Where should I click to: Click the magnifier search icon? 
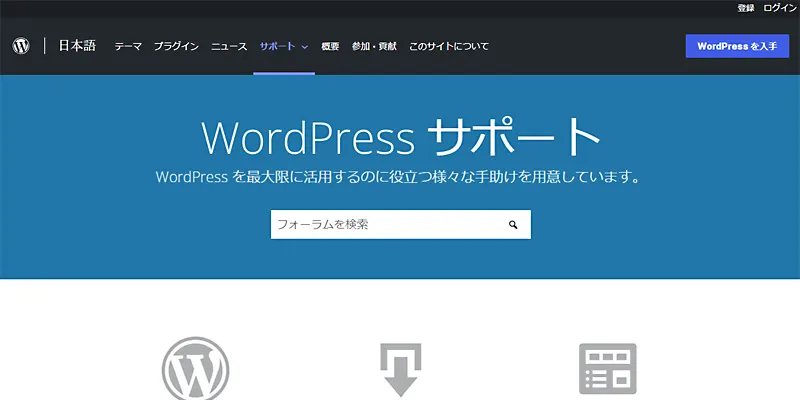tap(513, 225)
